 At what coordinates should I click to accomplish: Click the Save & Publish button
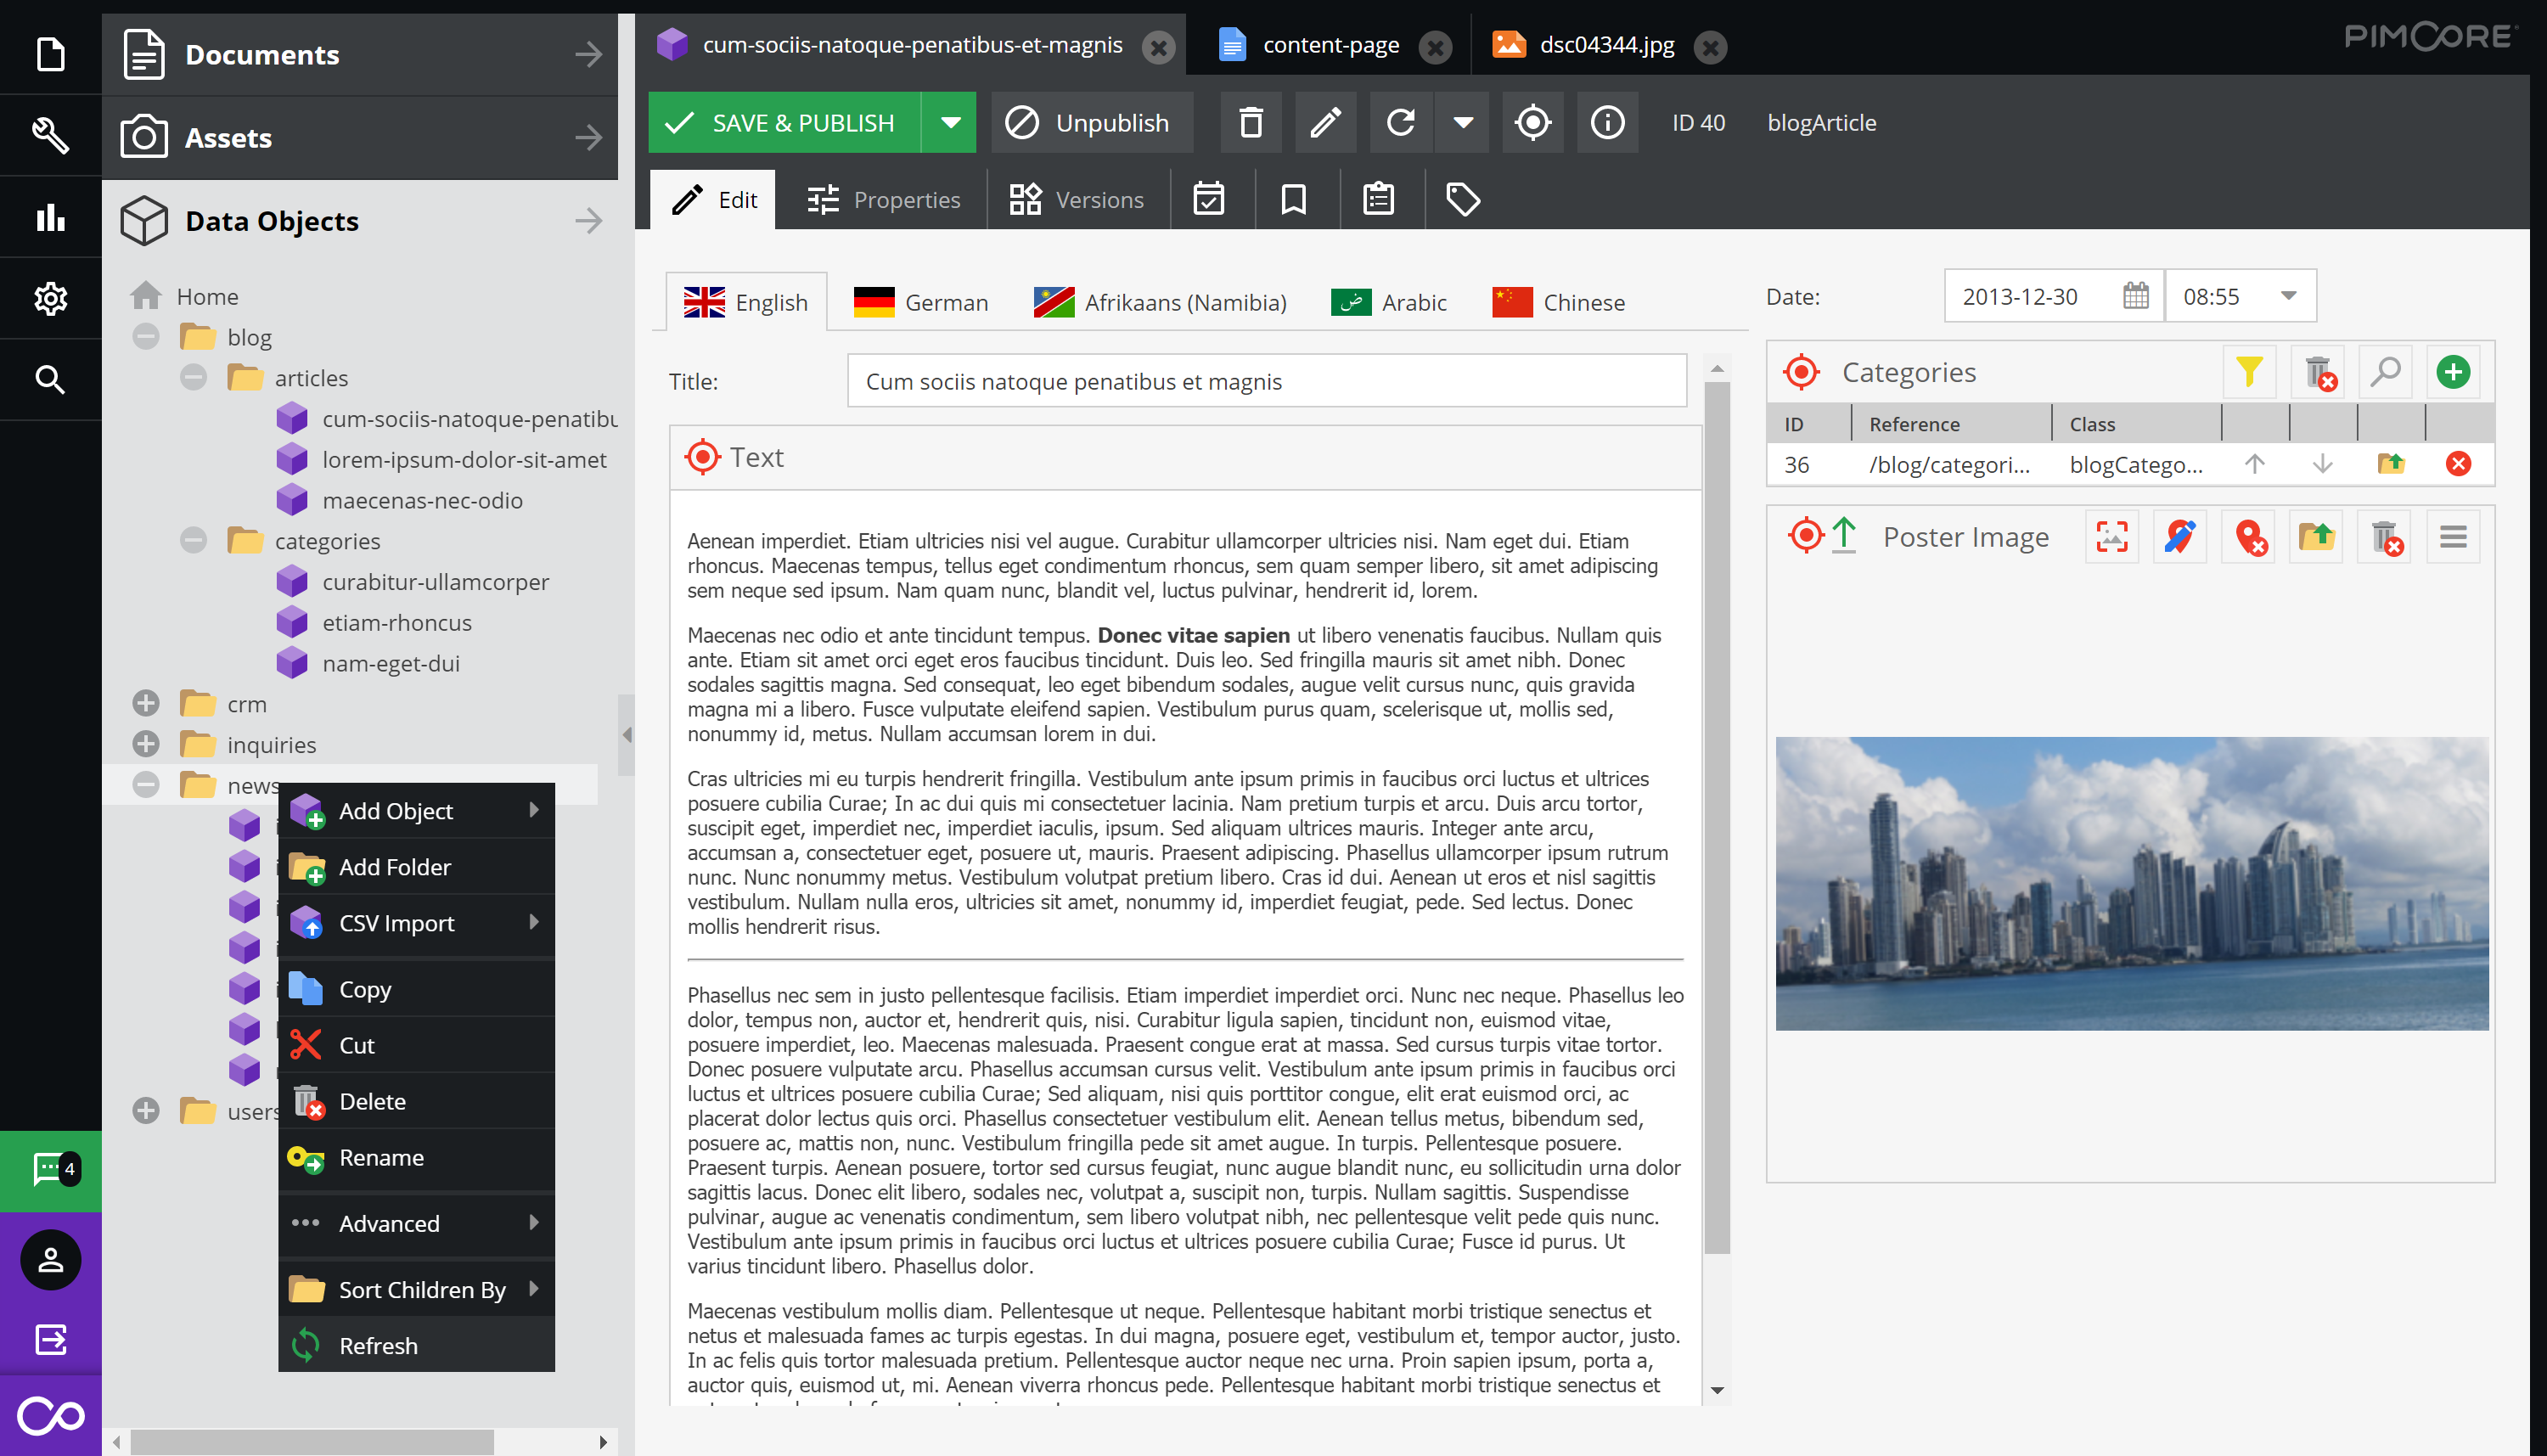pos(784,122)
